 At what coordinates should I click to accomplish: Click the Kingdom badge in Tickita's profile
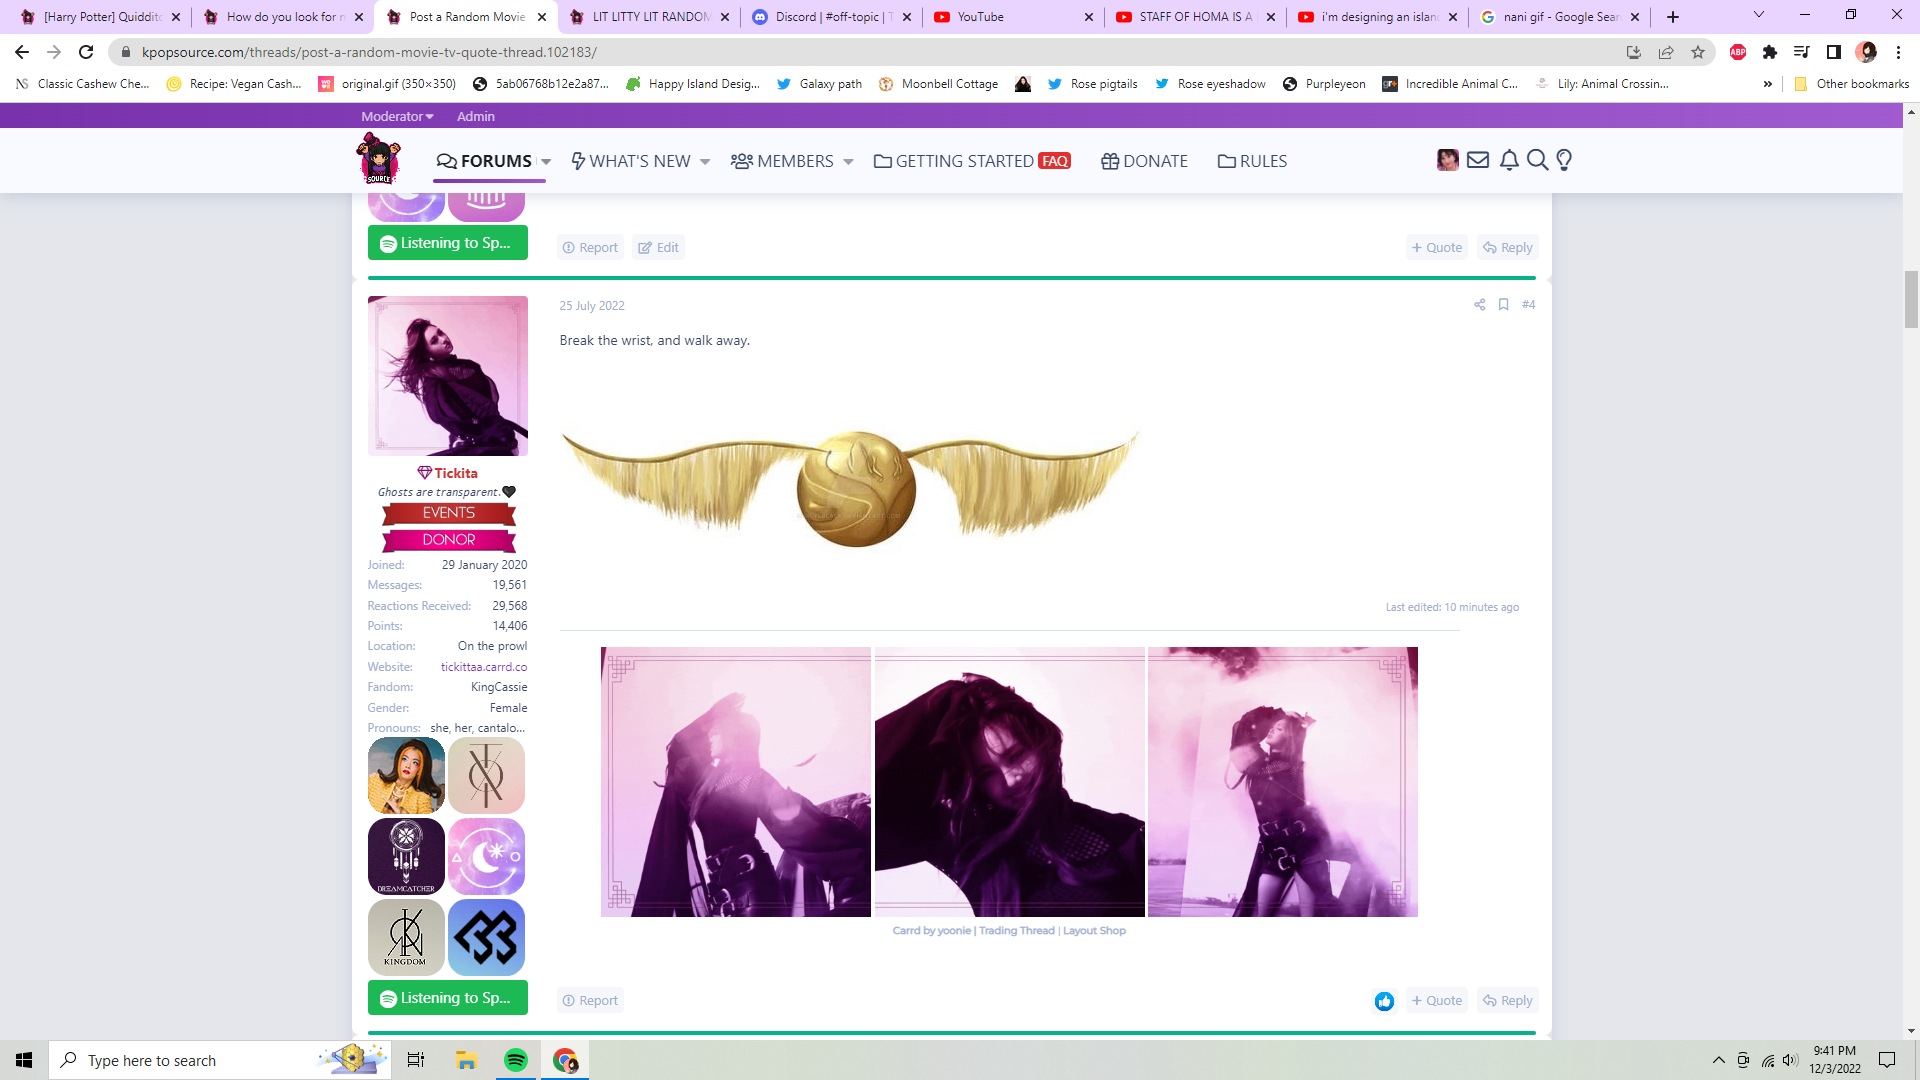[406, 938]
